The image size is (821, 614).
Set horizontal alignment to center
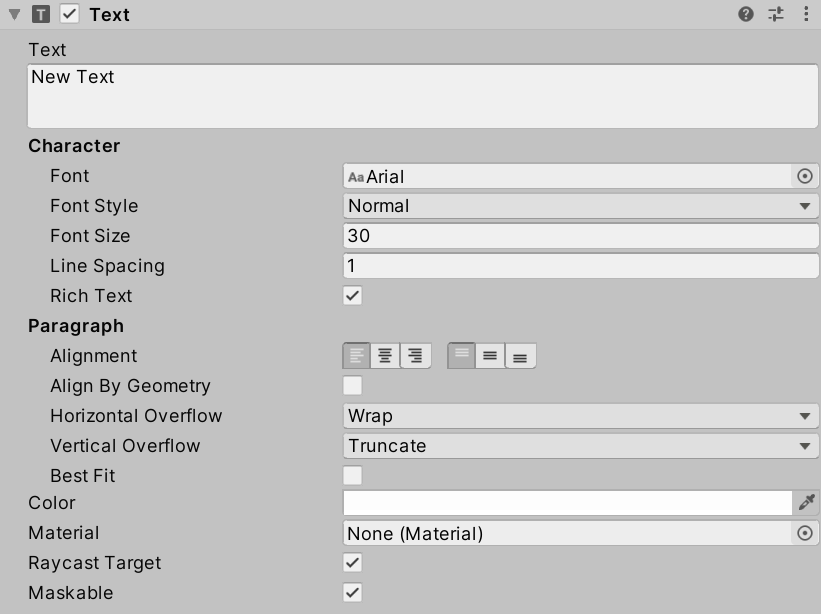tap(385, 356)
